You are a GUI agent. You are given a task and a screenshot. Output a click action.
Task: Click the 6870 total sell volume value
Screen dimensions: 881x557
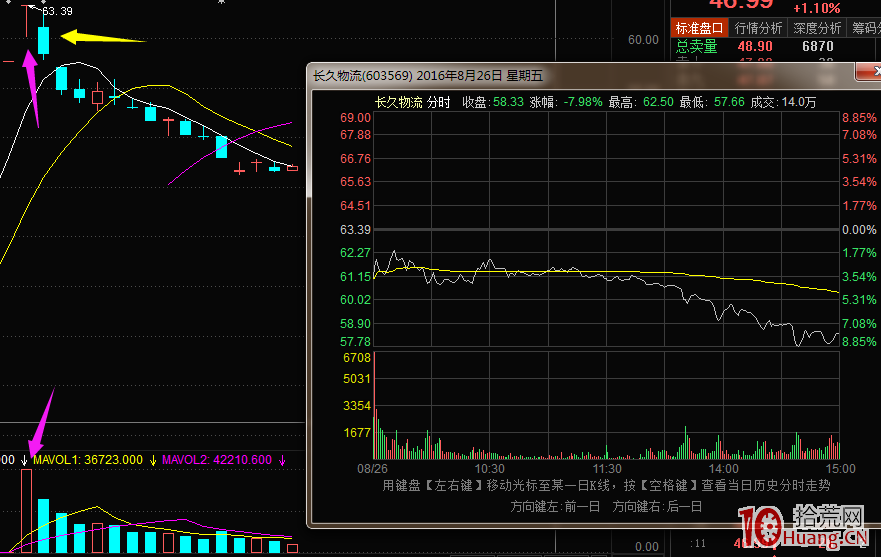tap(818, 47)
